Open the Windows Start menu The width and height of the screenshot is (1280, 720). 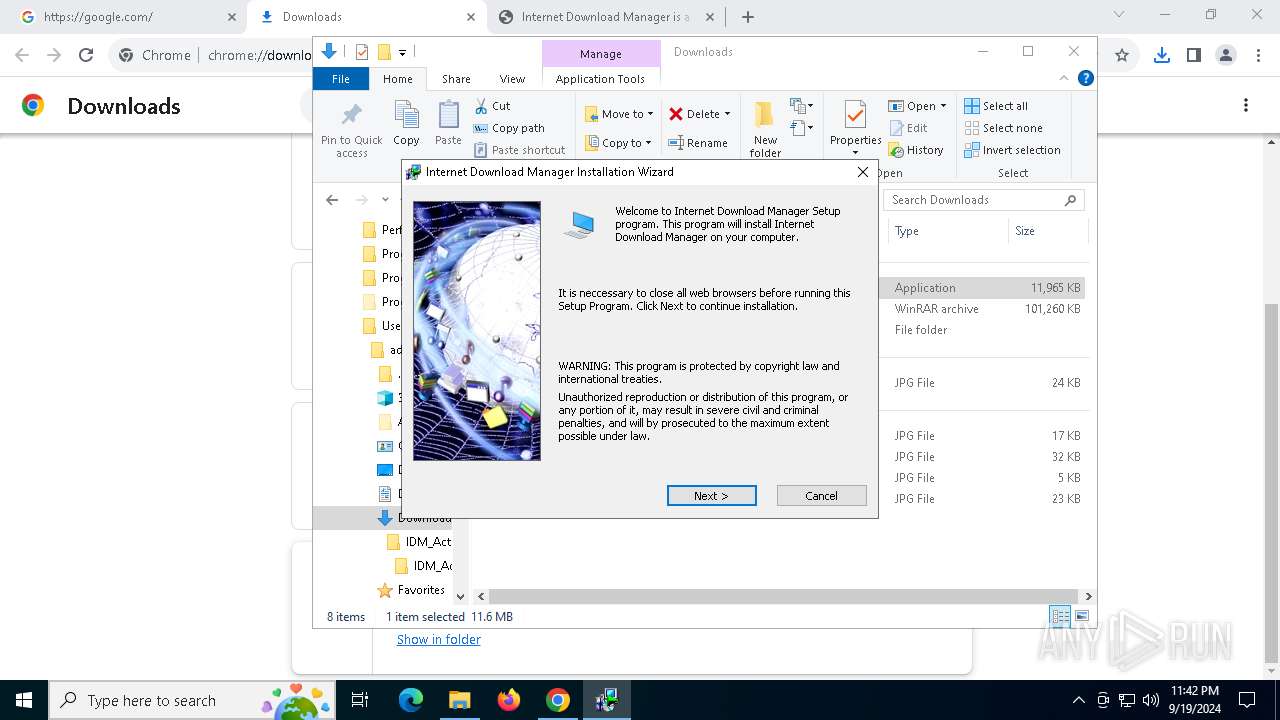(x=24, y=700)
